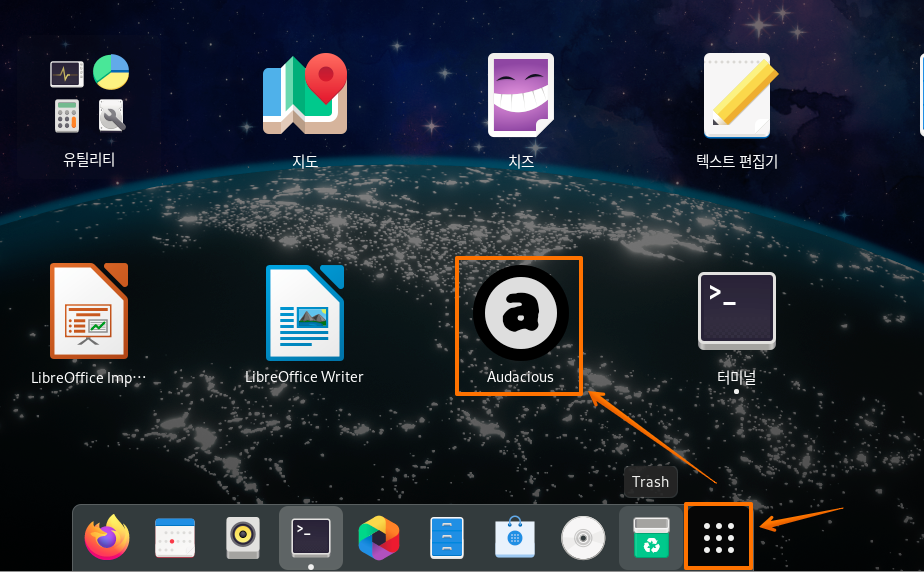
Task: Open the 유틸리티 app folder
Action: (89, 108)
